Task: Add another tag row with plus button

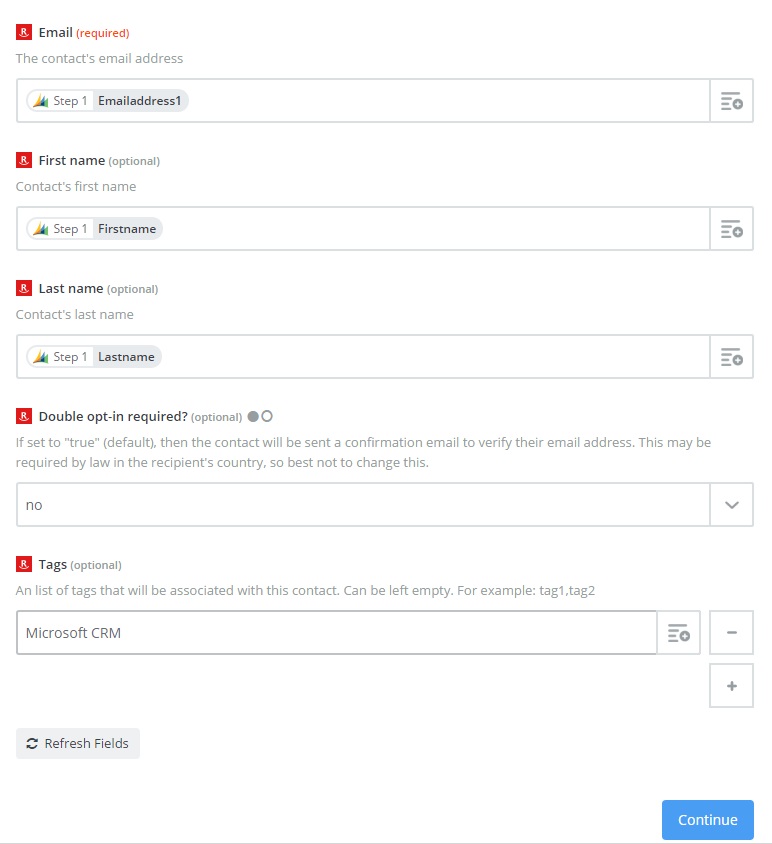Action: [x=732, y=686]
